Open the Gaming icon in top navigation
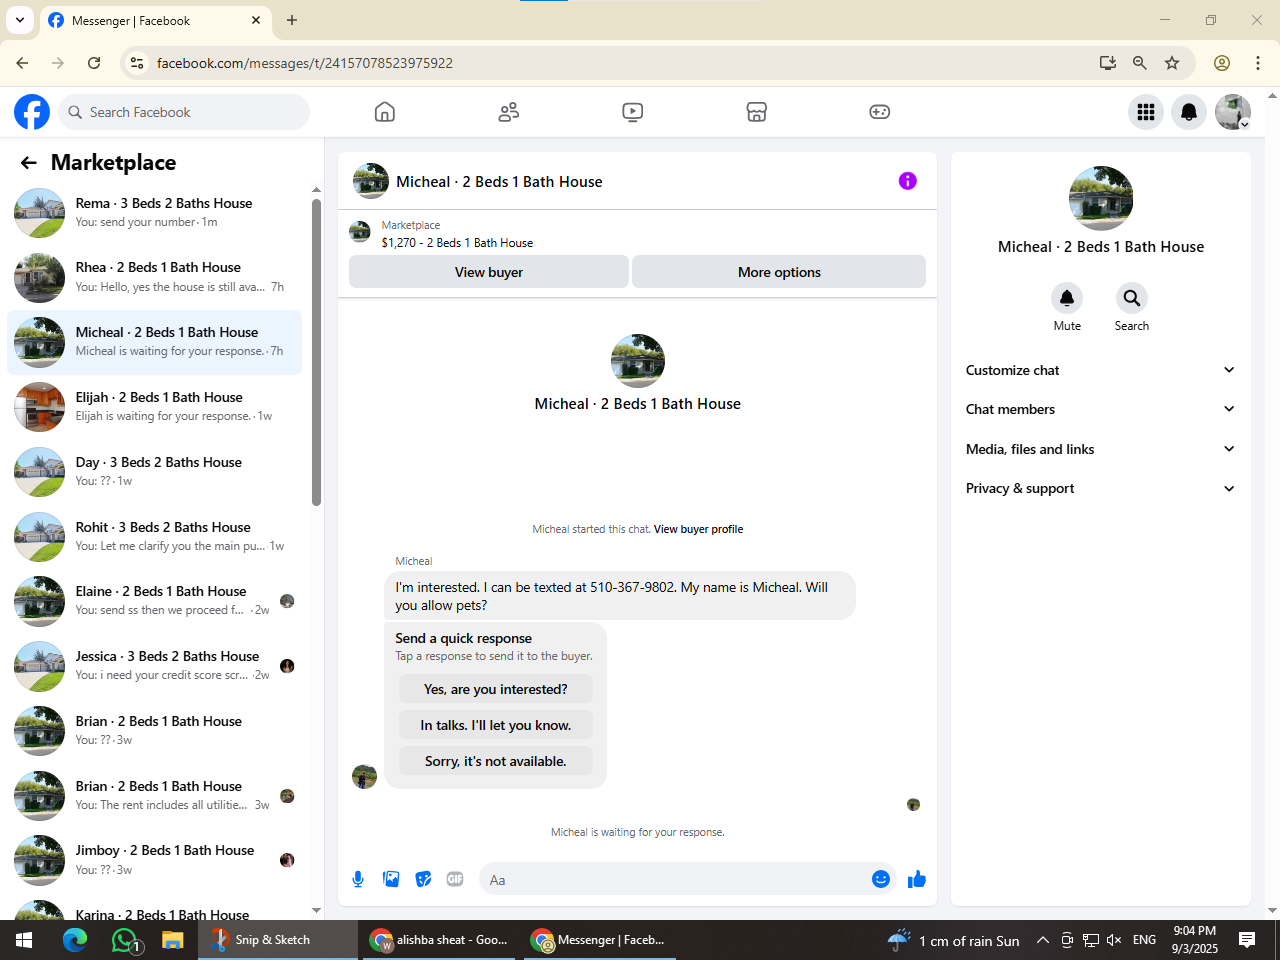Image resolution: width=1280 pixels, height=960 pixels. (x=880, y=112)
